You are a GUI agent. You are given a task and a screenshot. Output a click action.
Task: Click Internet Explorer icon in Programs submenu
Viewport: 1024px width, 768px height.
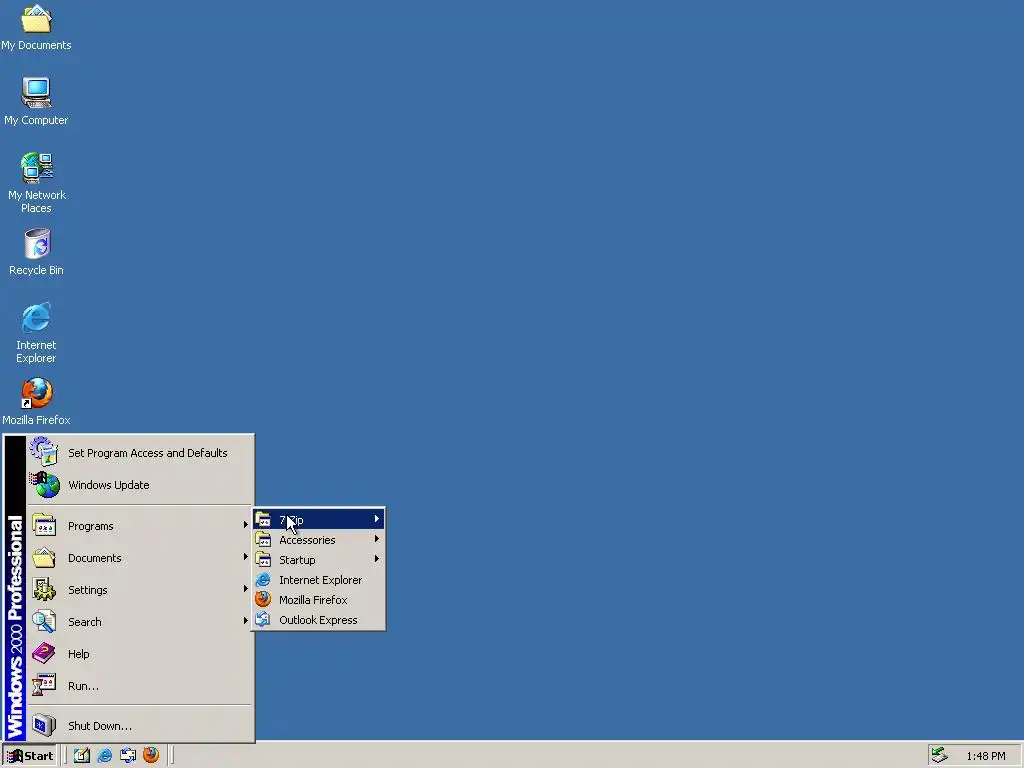(x=263, y=579)
